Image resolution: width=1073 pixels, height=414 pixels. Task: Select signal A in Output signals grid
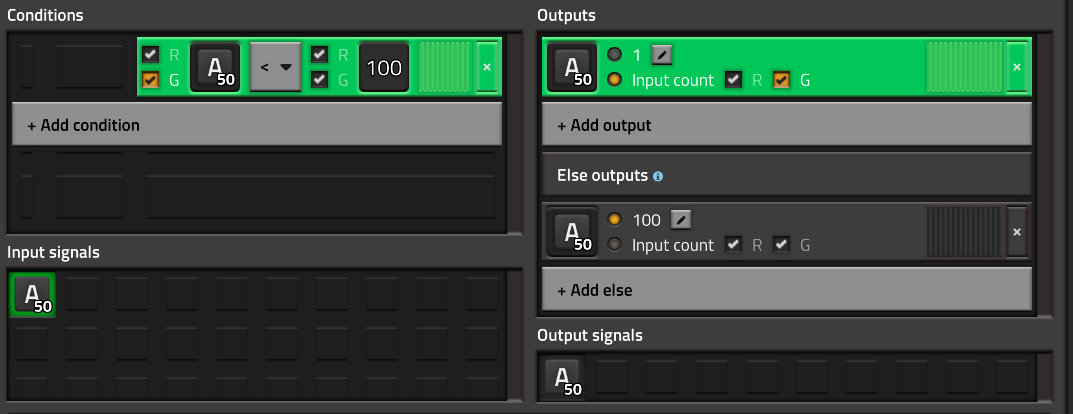coord(562,377)
